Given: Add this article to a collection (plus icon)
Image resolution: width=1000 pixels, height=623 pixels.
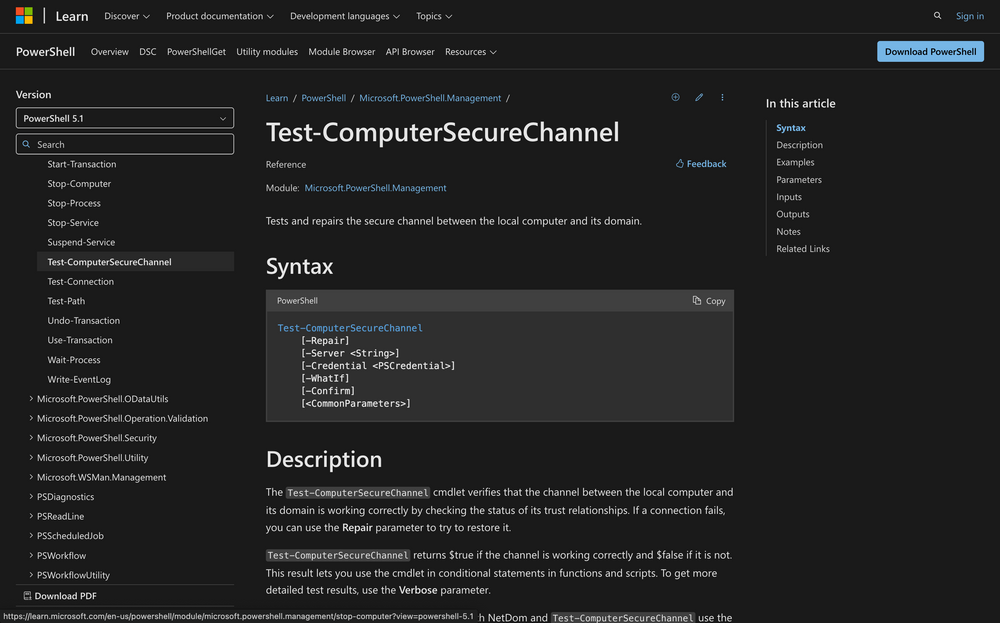Looking at the screenshot, I should tap(675, 97).
